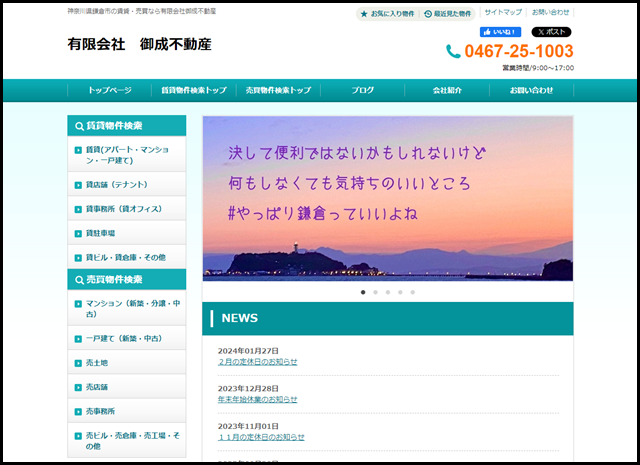
Task: Click the Enoshima sunset slideshow image
Action: click(x=388, y=199)
